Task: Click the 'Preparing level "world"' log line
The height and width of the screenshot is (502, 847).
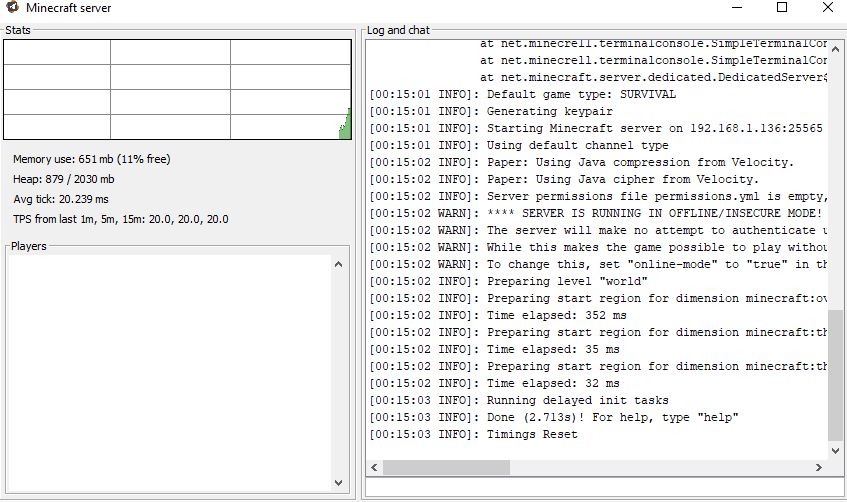Action: tap(508, 281)
